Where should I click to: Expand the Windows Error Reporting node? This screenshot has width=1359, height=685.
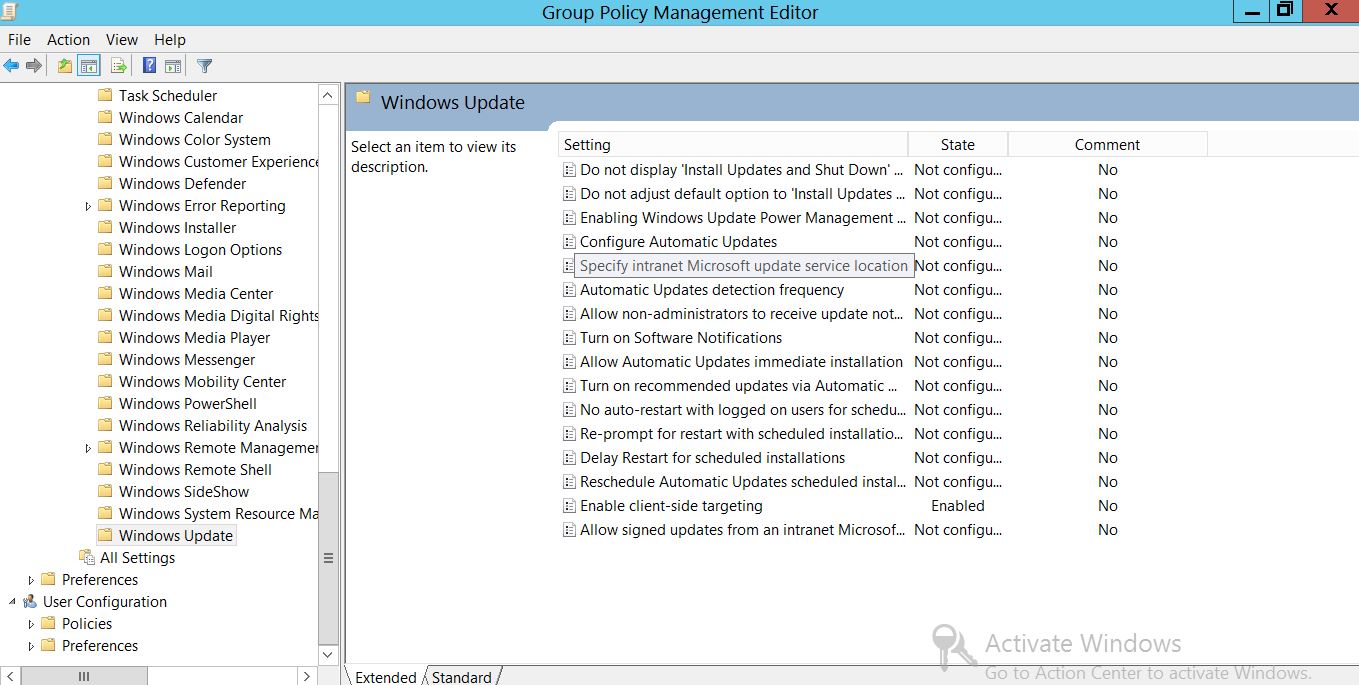pyautogui.click(x=88, y=206)
